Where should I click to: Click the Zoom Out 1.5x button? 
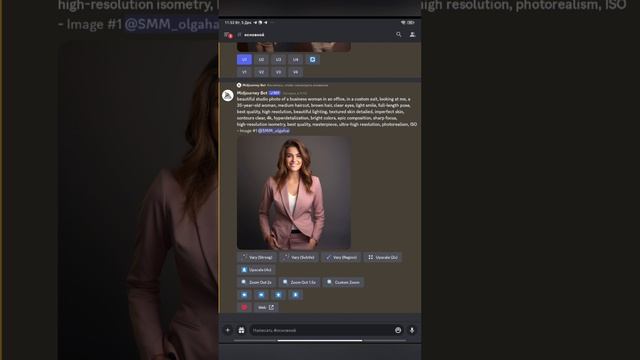click(300, 282)
